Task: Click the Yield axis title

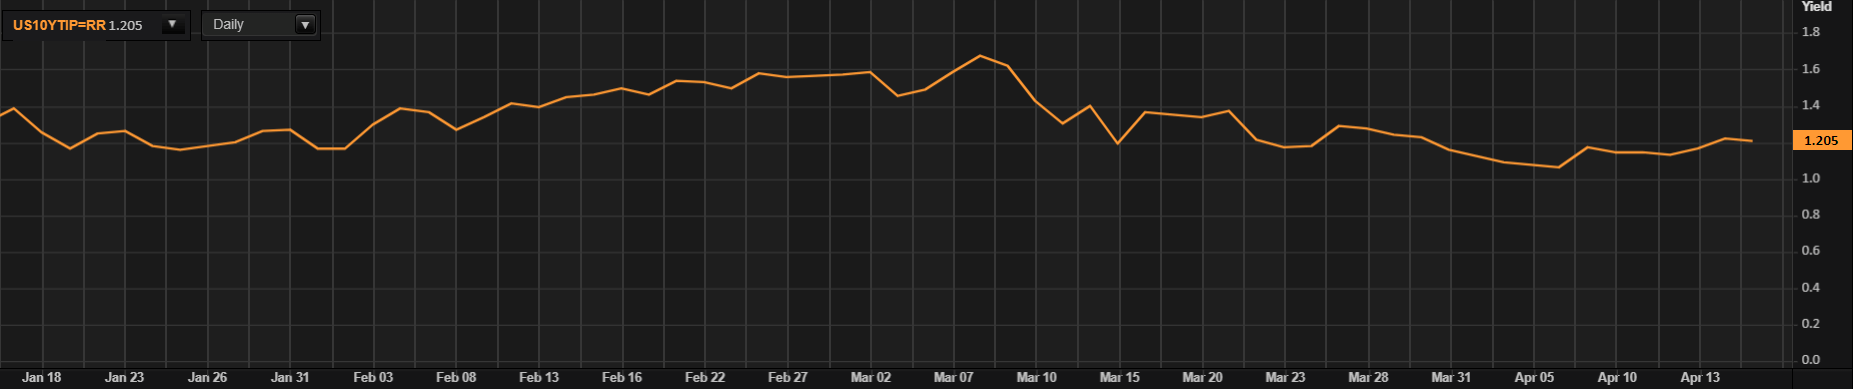Action: point(1816,7)
